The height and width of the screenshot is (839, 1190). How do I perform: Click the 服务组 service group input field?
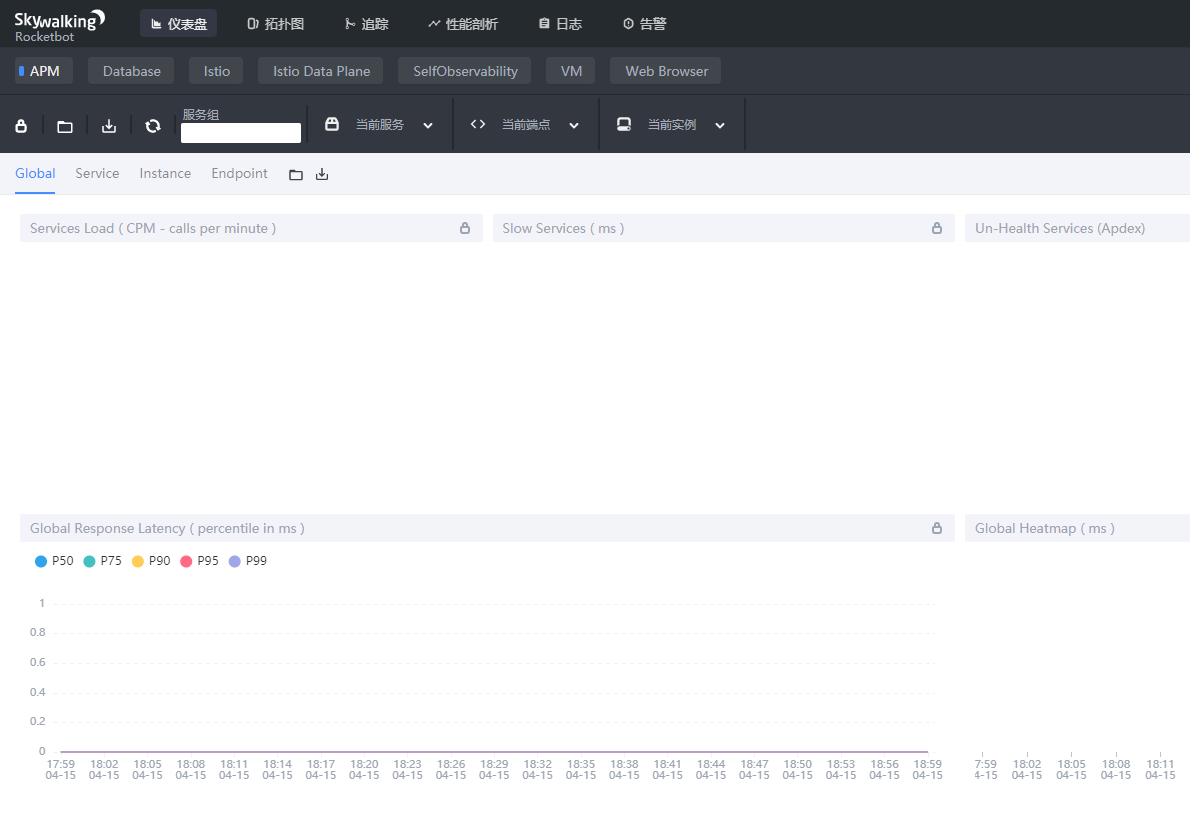click(x=240, y=132)
